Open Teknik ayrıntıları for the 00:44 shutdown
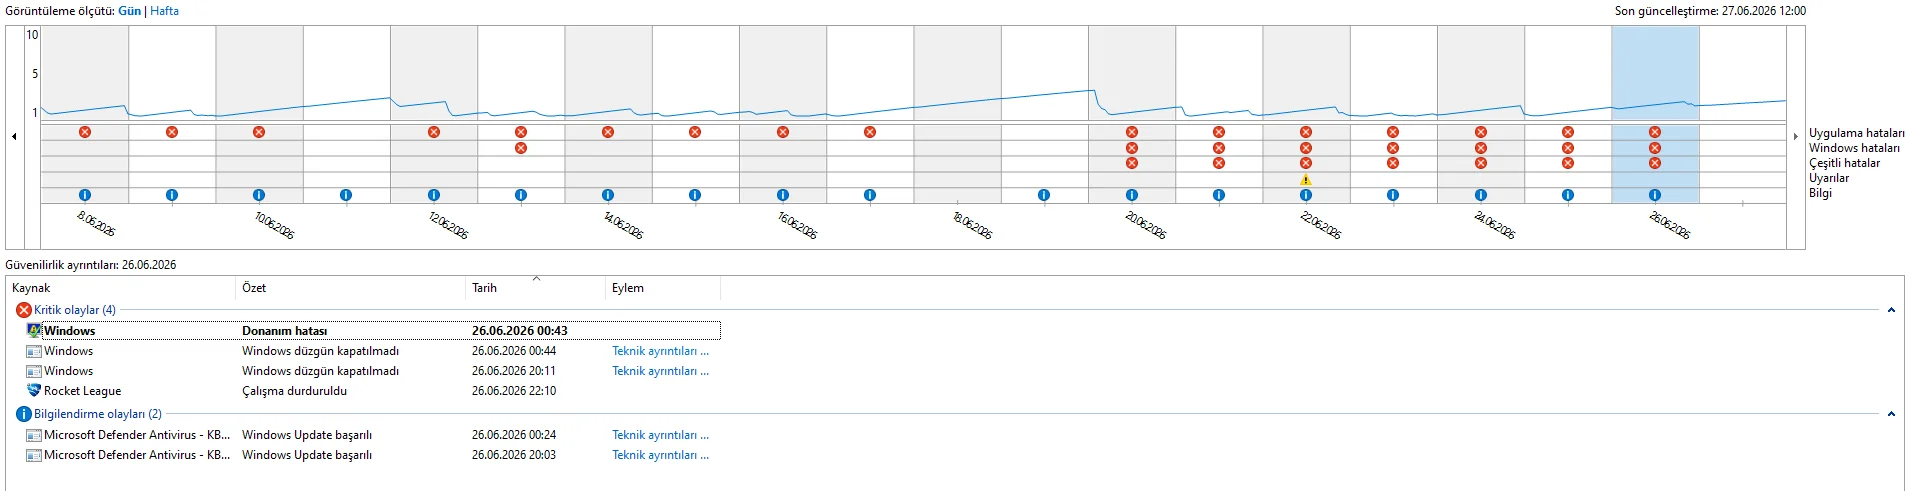 (660, 351)
